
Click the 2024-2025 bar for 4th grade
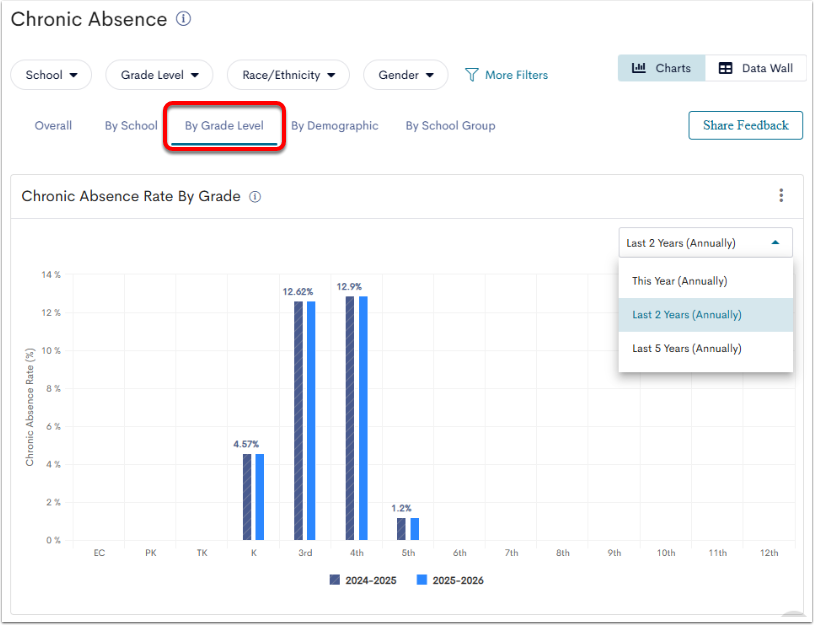[350, 418]
